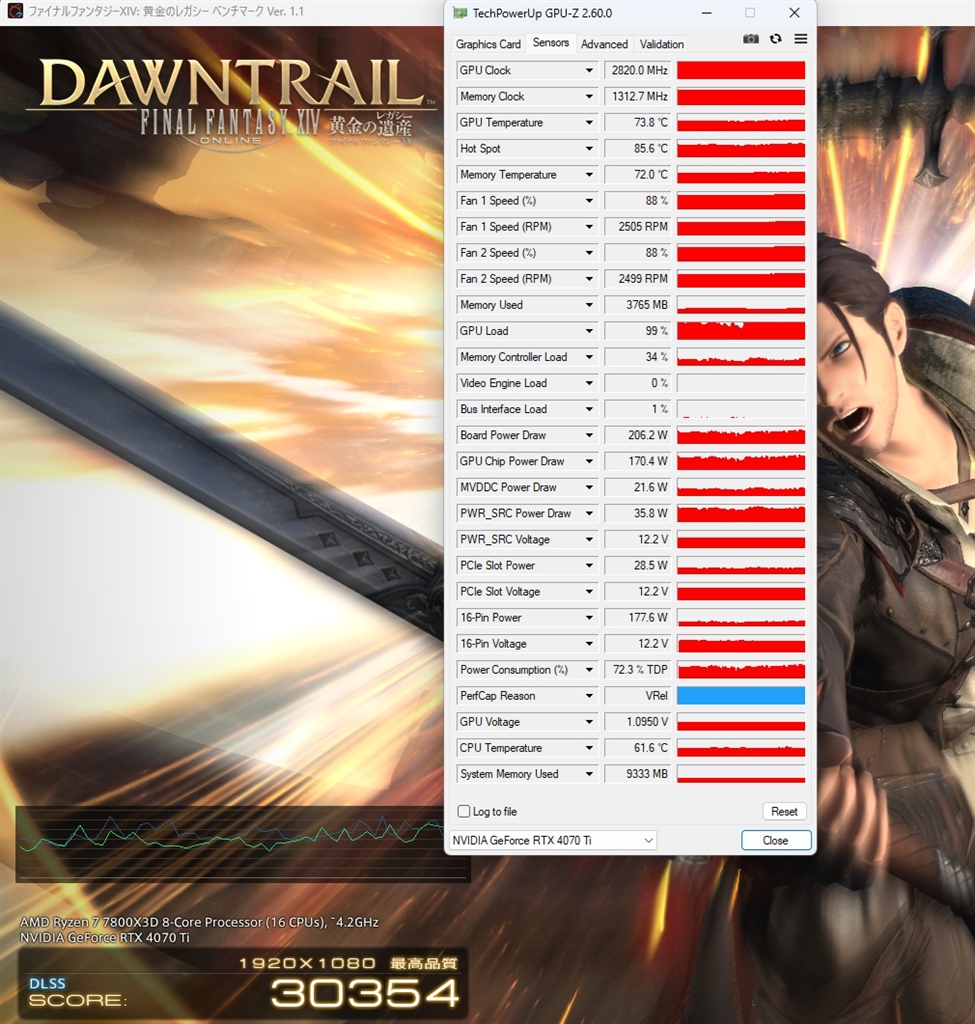Open the Memory Used sensor dropdown
This screenshot has height=1024, width=975.
click(589, 305)
